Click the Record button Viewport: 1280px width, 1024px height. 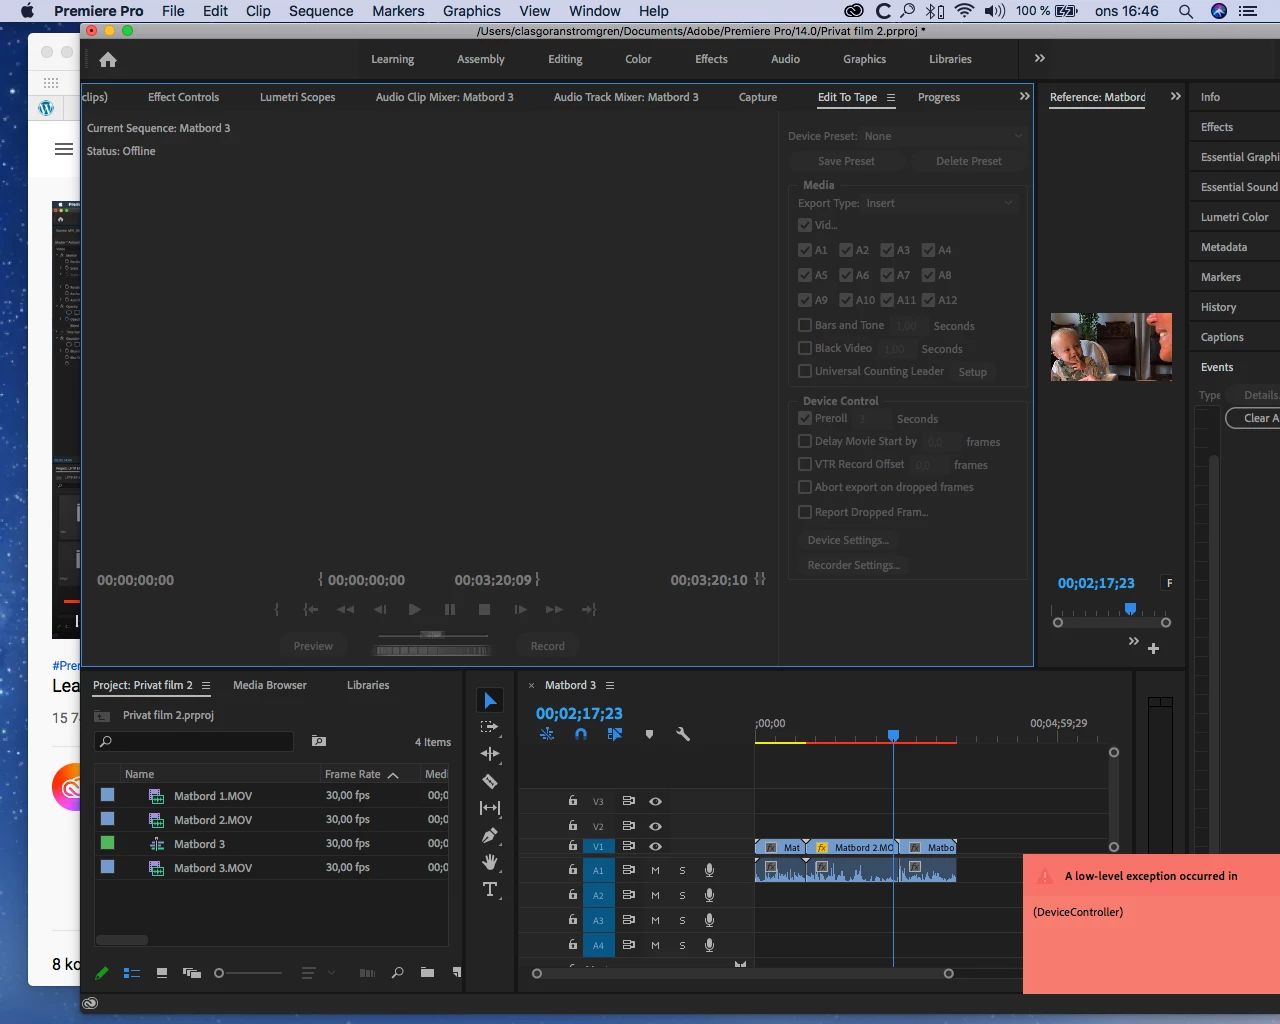[547, 646]
